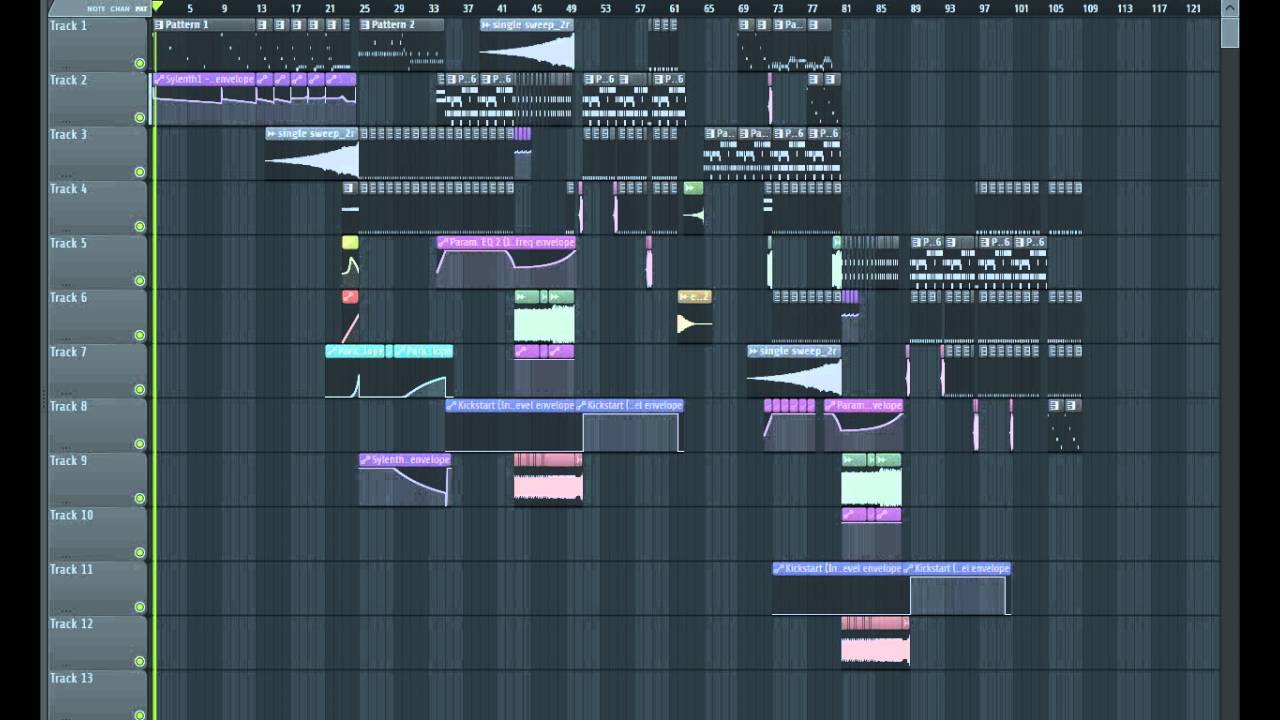Click icon of small green audio clip, Track 4
Image resolution: width=1280 pixels, height=720 pixels.
coord(690,188)
